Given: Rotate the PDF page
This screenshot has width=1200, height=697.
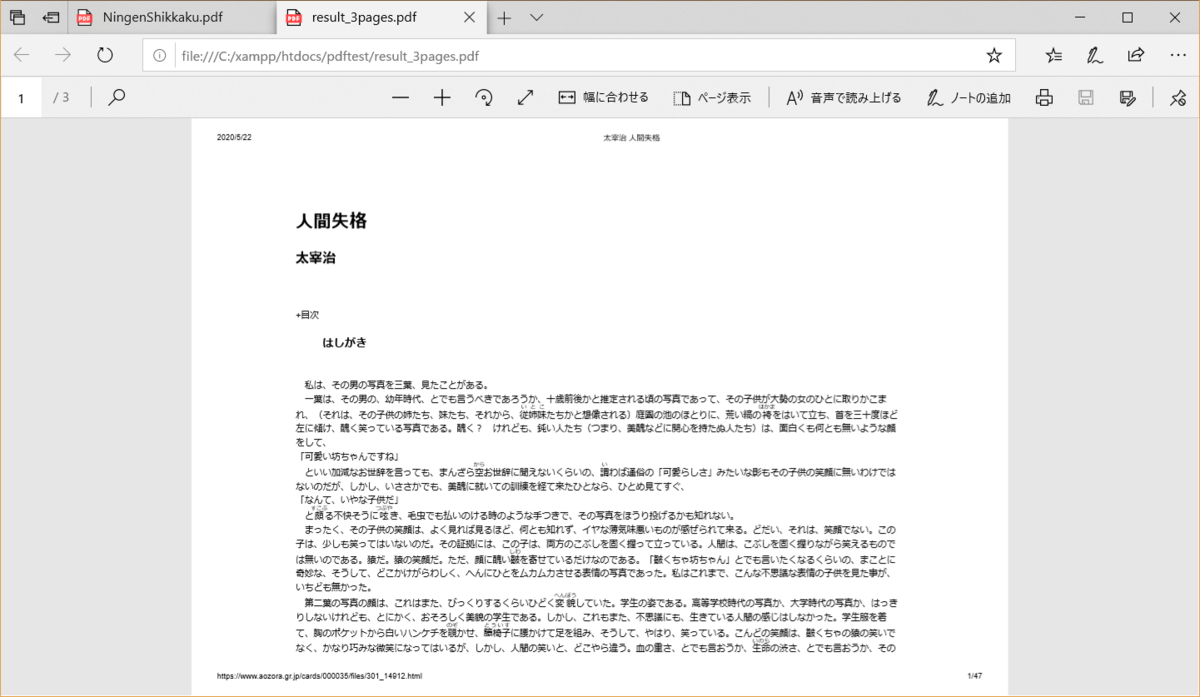Looking at the screenshot, I should (x=484, y=98).
